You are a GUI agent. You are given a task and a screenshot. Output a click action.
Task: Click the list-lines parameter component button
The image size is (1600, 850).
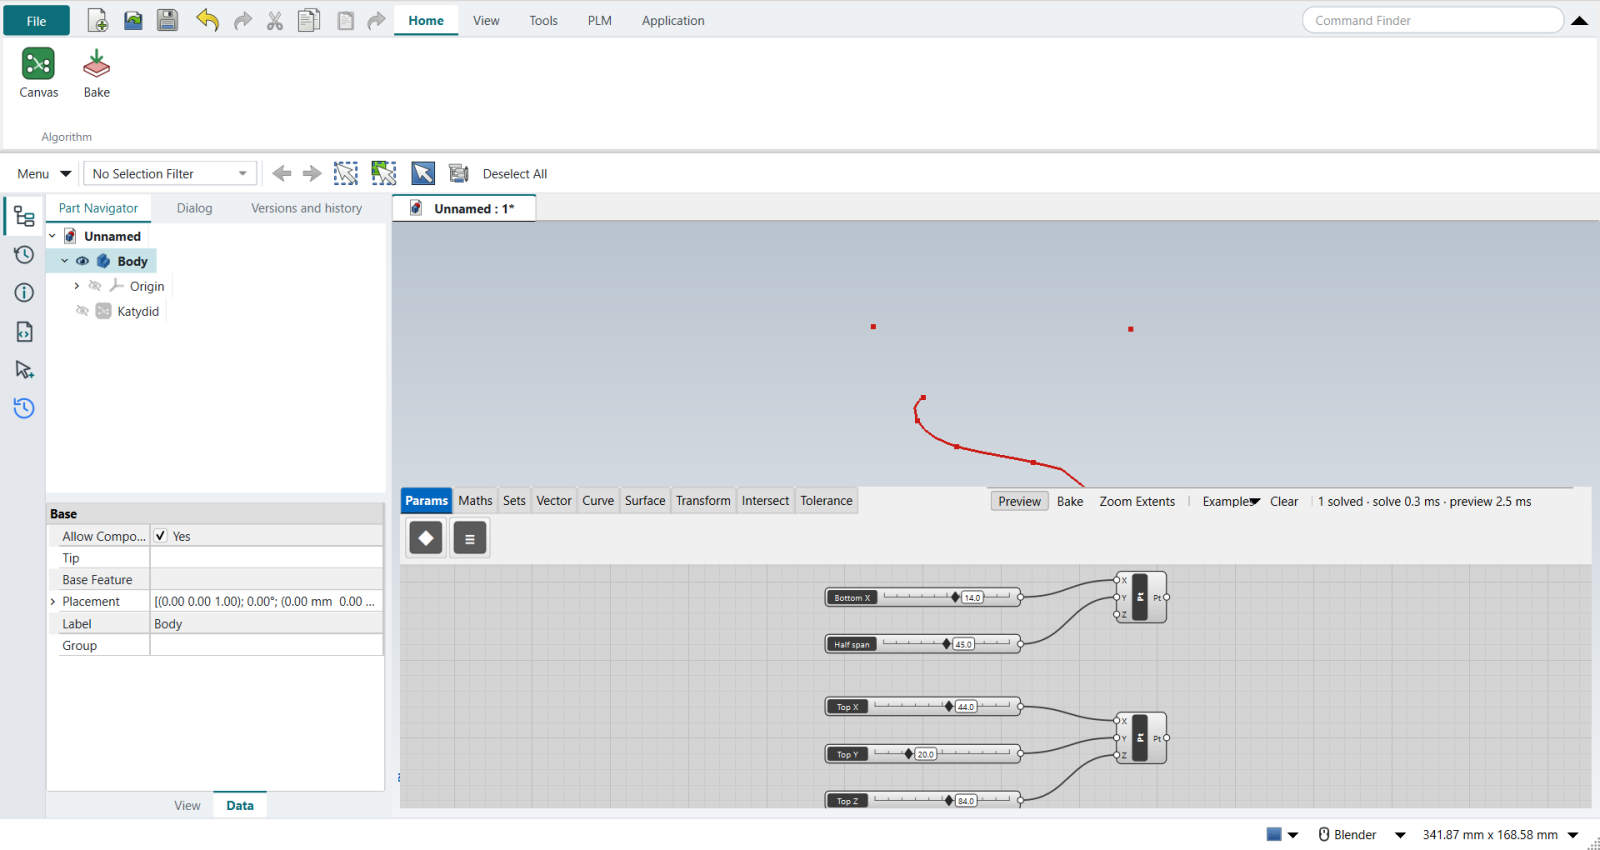coord(470,538)
